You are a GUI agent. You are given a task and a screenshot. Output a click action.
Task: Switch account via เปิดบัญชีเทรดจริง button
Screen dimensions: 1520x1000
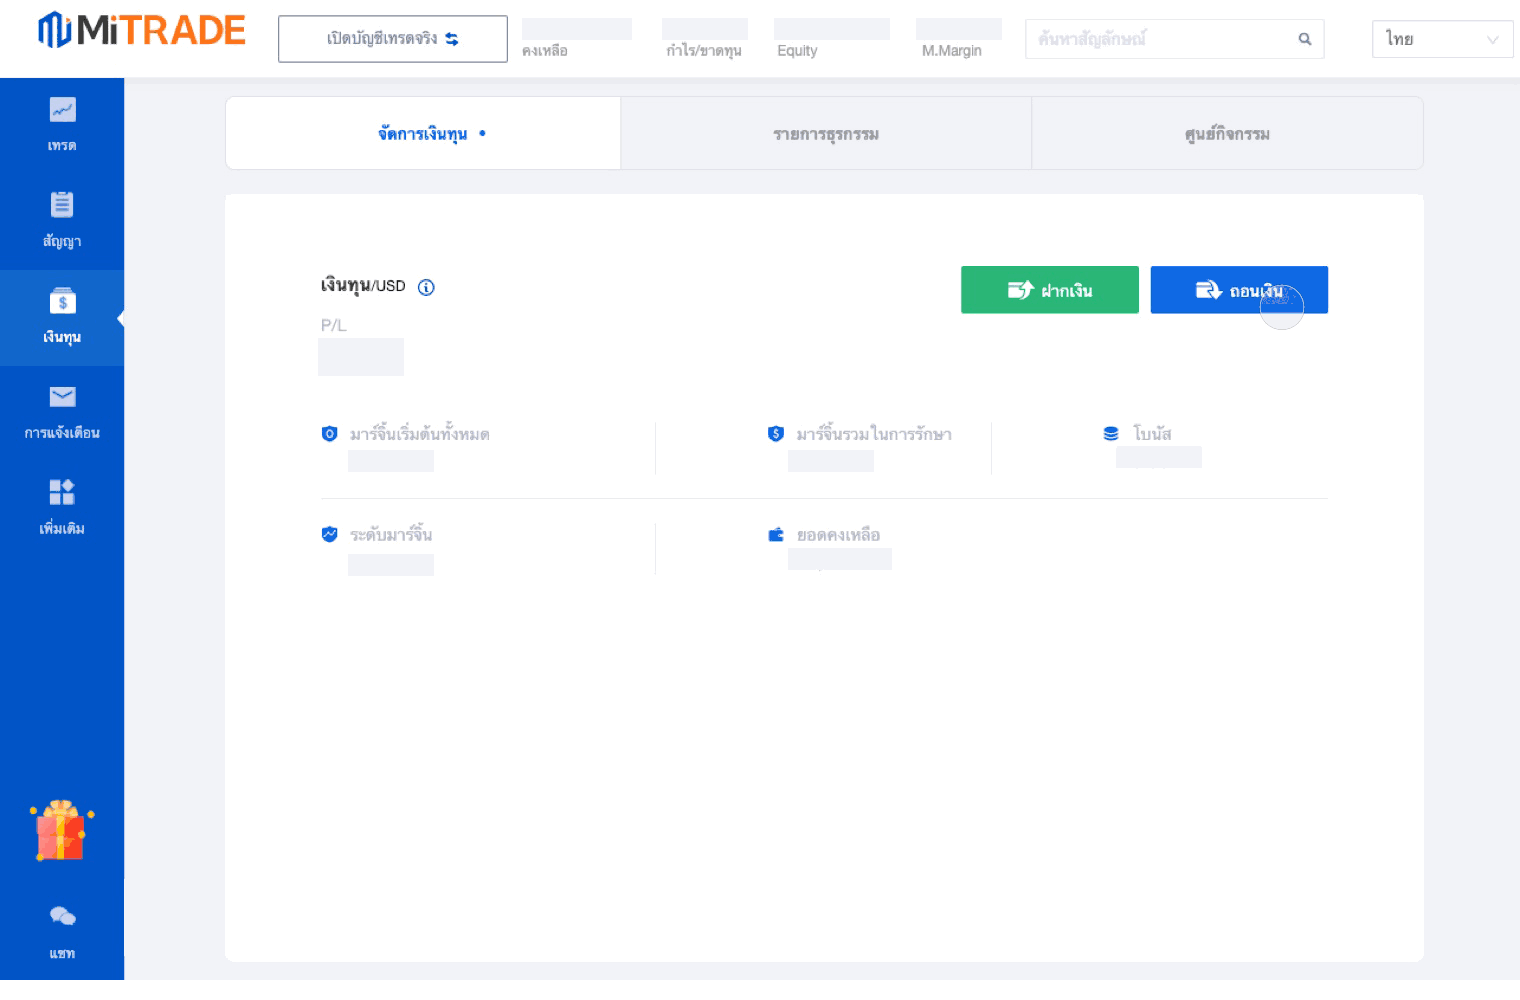pyautogui.click(x=392, y=39)
